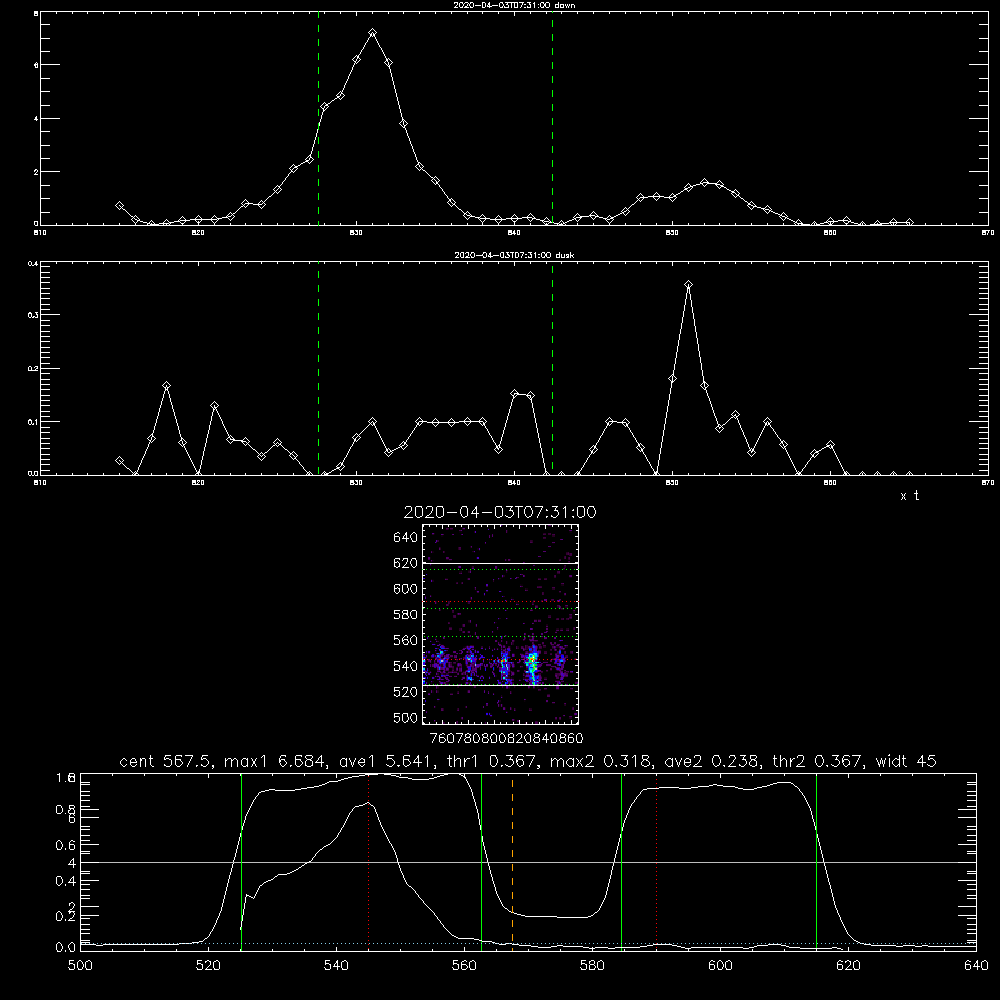
Task: Click the 600 tick label on the bottom plot x-axis
Action: click(721, 966)
